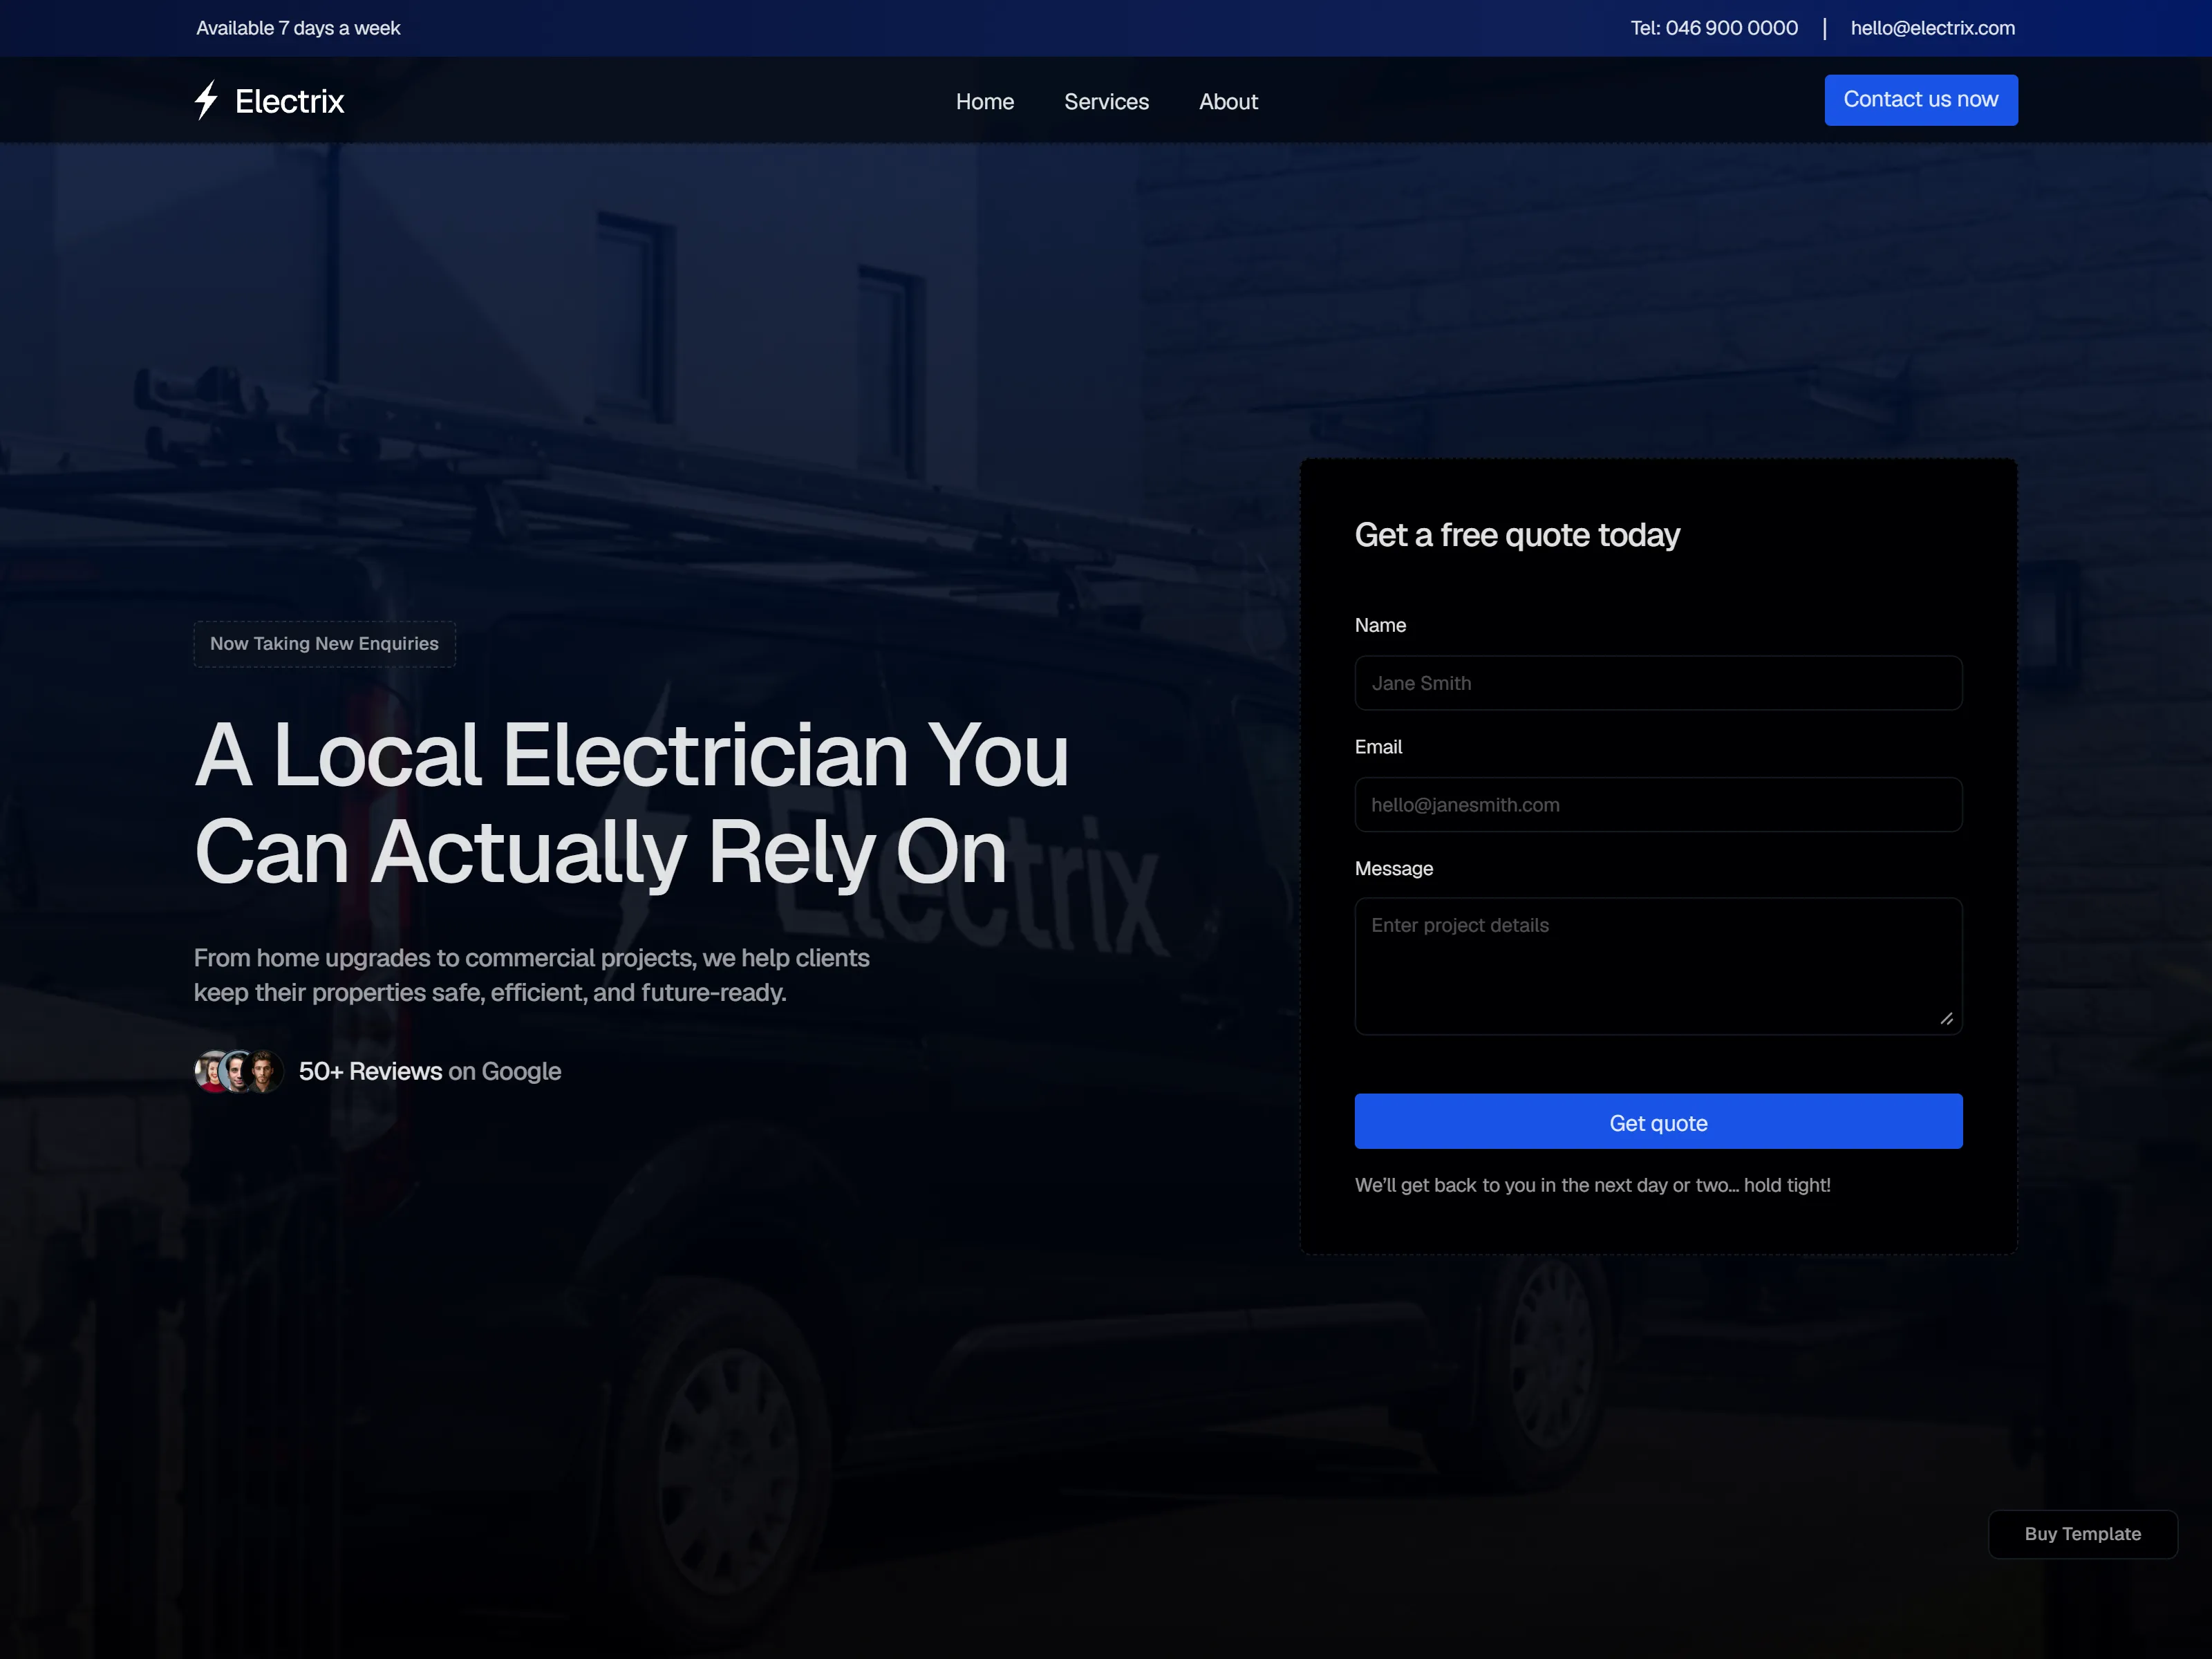
Task: Submit the form with Get quote
Action: (x=1658, y=1121)
